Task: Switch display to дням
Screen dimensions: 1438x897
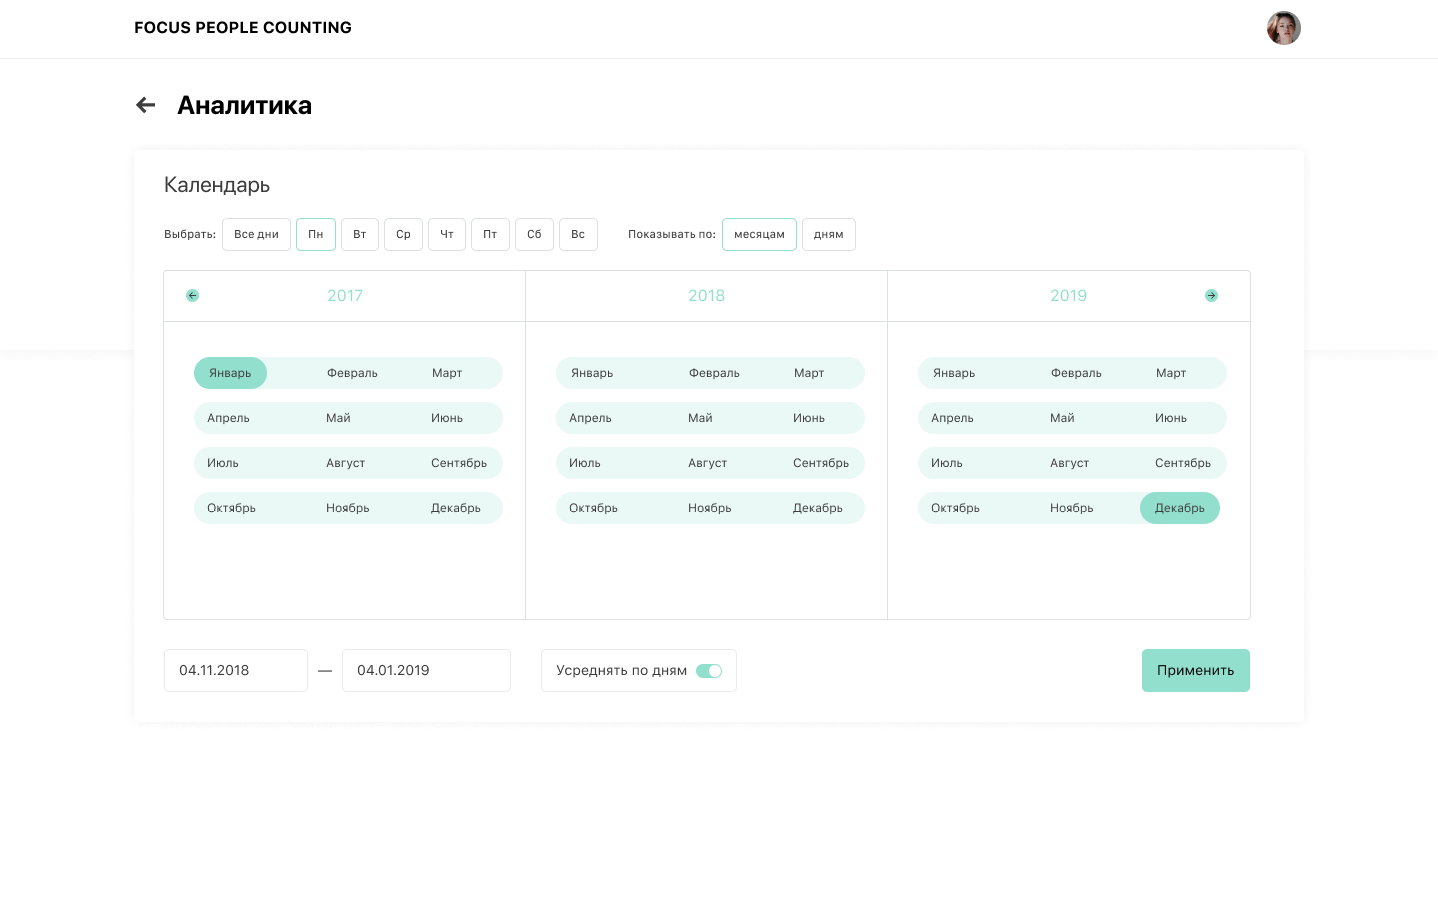Action: 828,234
